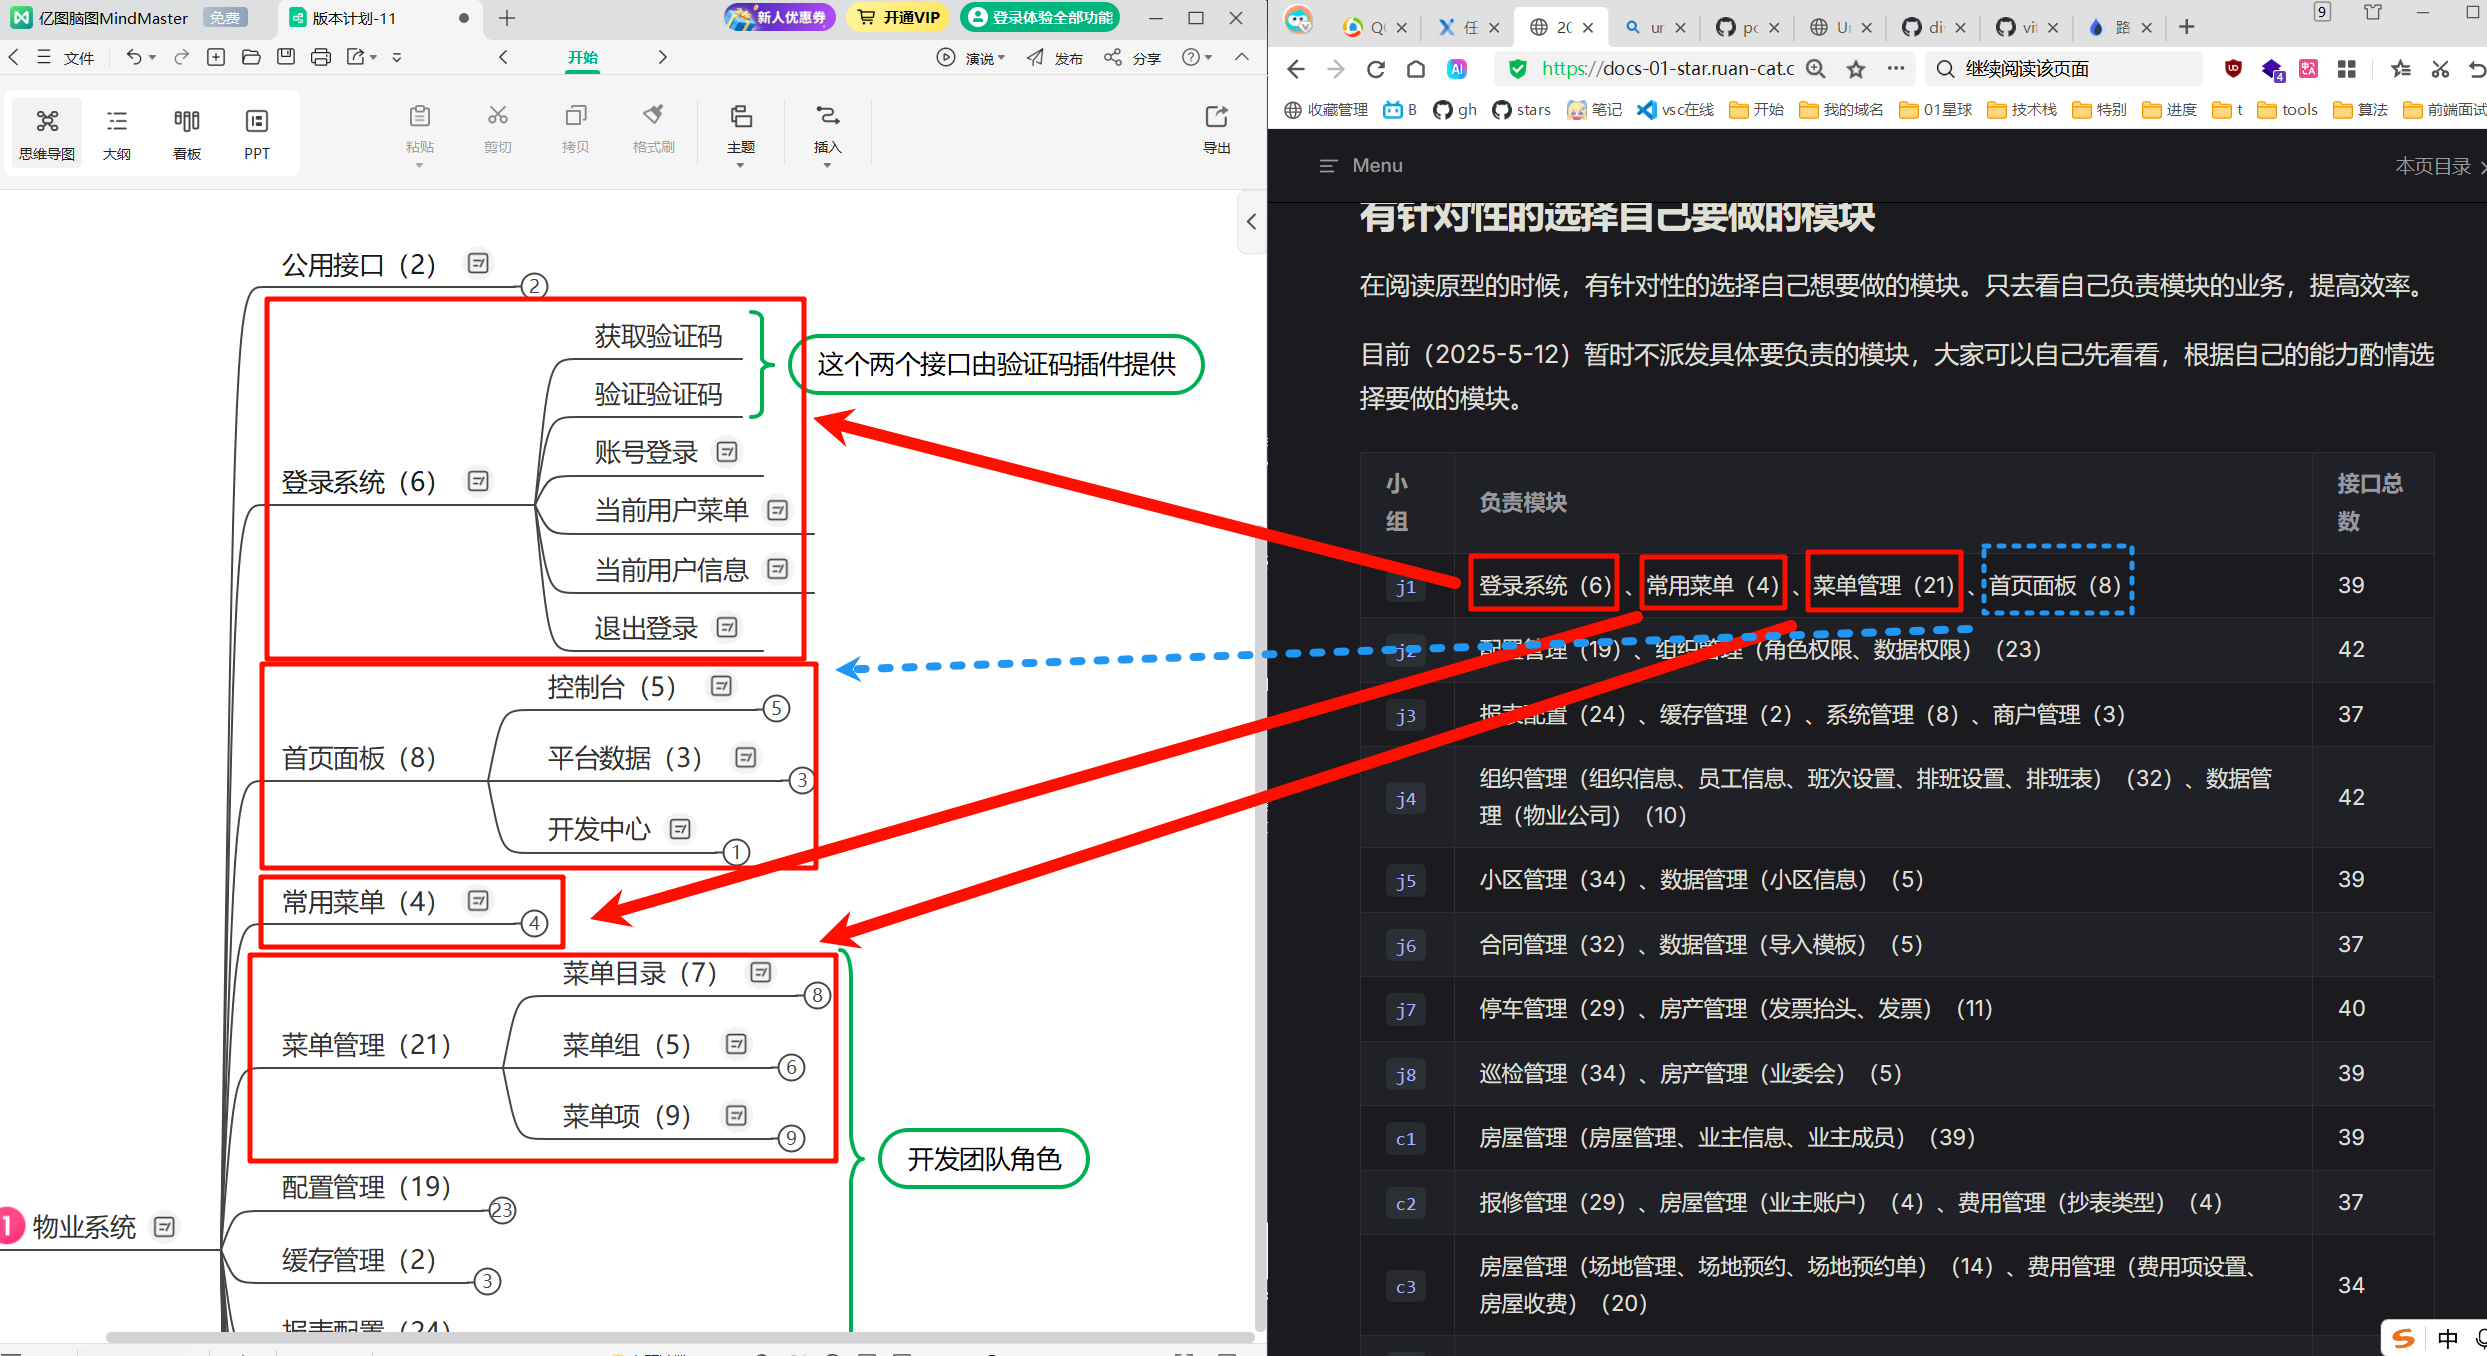This screenshot has width=2487, height=1356.
Task: Click the Undo arrow in MindMaster
Action: click(134, 57)
